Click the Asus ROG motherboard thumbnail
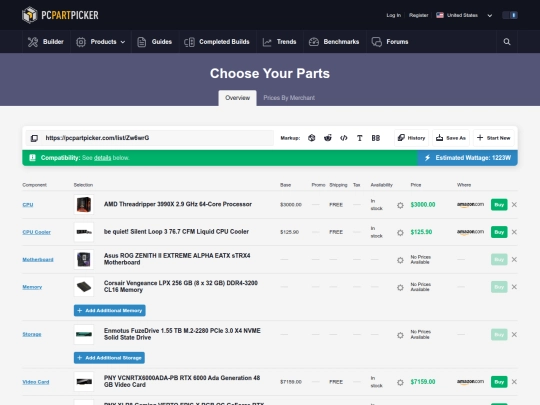This screenshot has height=405, width=540. coord(84,259)
